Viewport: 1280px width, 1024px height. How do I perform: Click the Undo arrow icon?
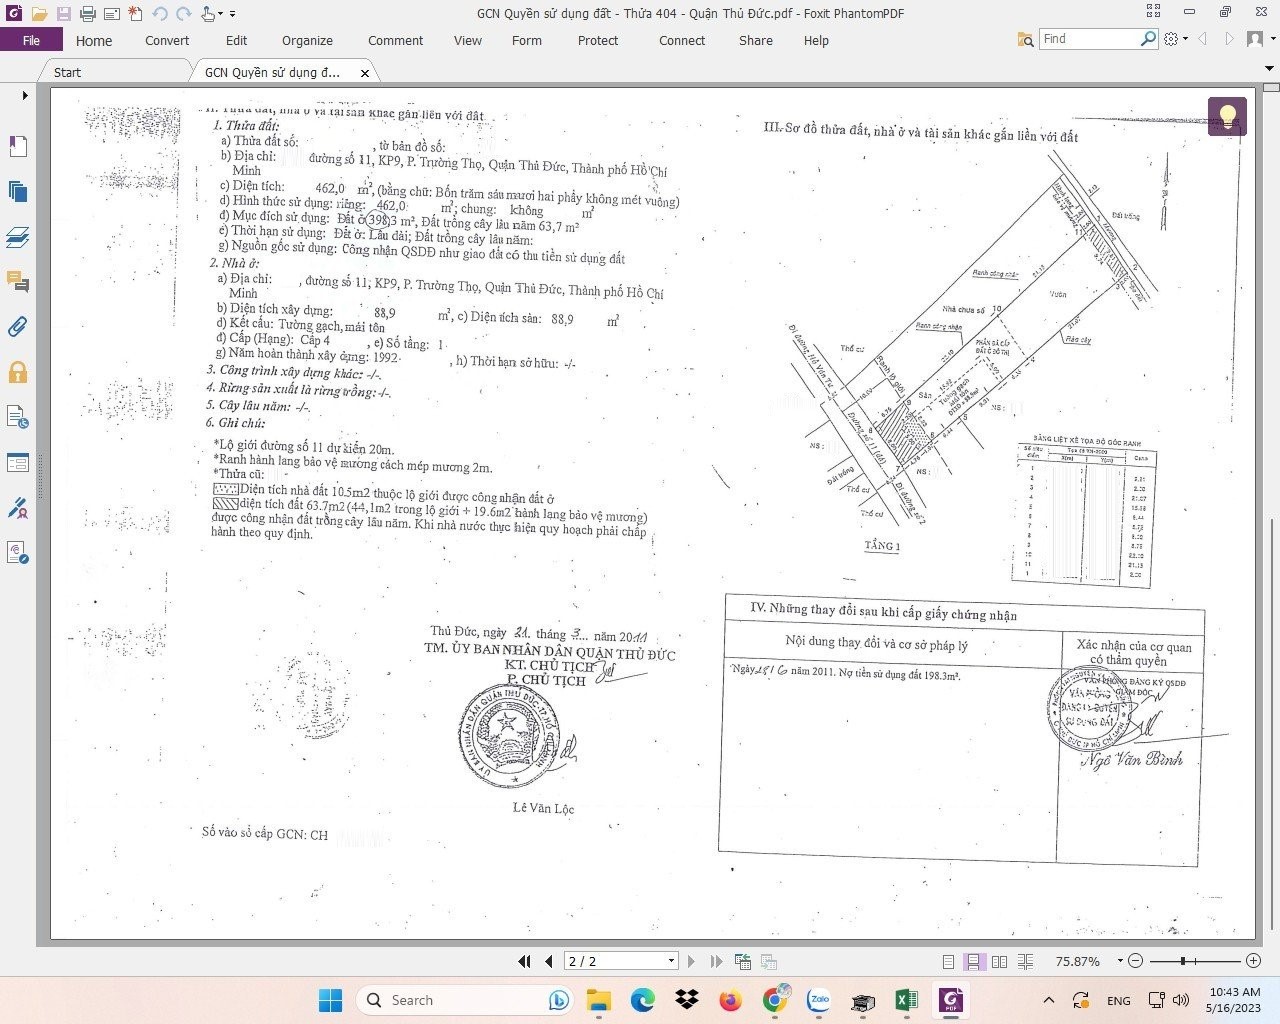tap(160, 14)
